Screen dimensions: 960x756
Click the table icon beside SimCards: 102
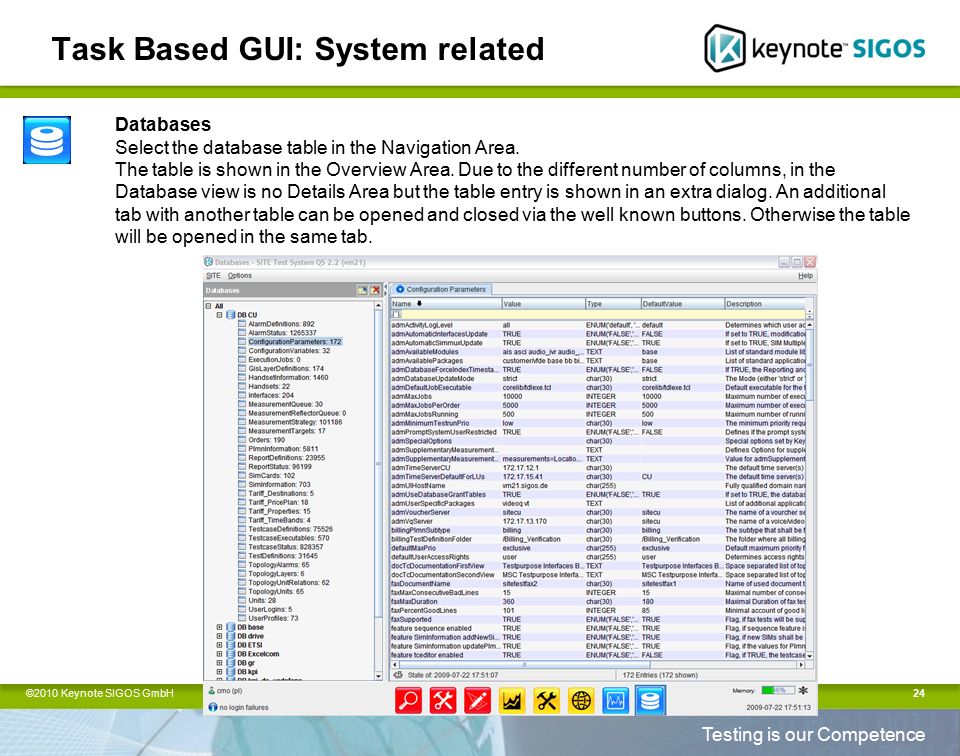(x=242, y=475)
